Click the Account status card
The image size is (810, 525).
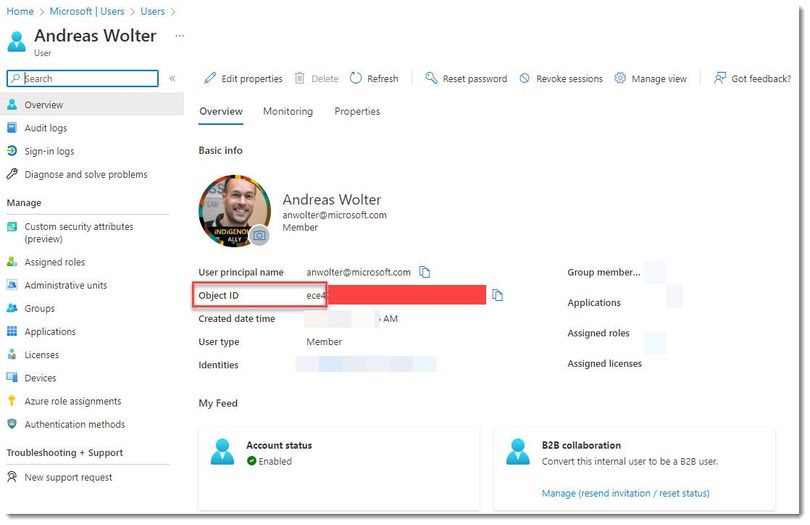tap(339, 469)
